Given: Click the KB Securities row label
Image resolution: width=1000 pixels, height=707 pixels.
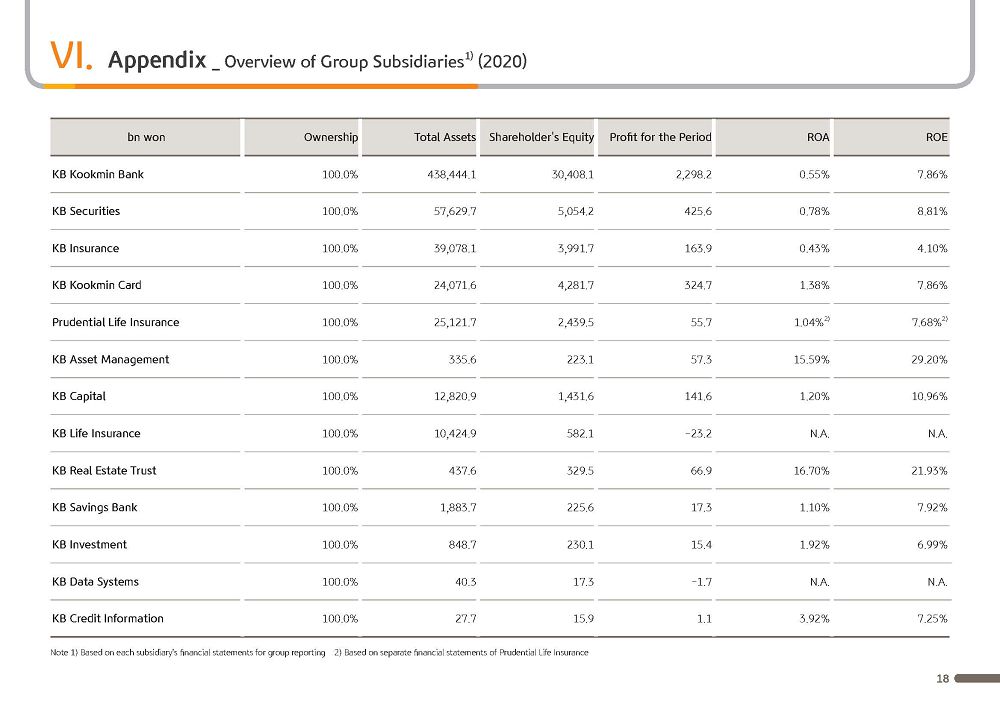Looking at the screenshot, I should pos(86,211).
